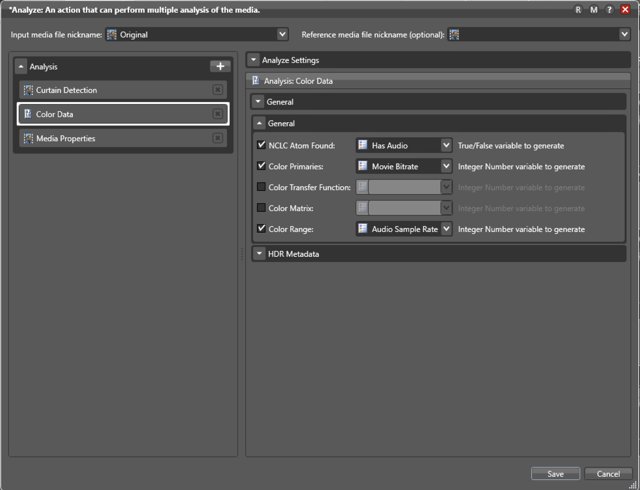This screenshot has height=490, width=640.
Task: Select Media Properties in analysis list
Action: 123,138
